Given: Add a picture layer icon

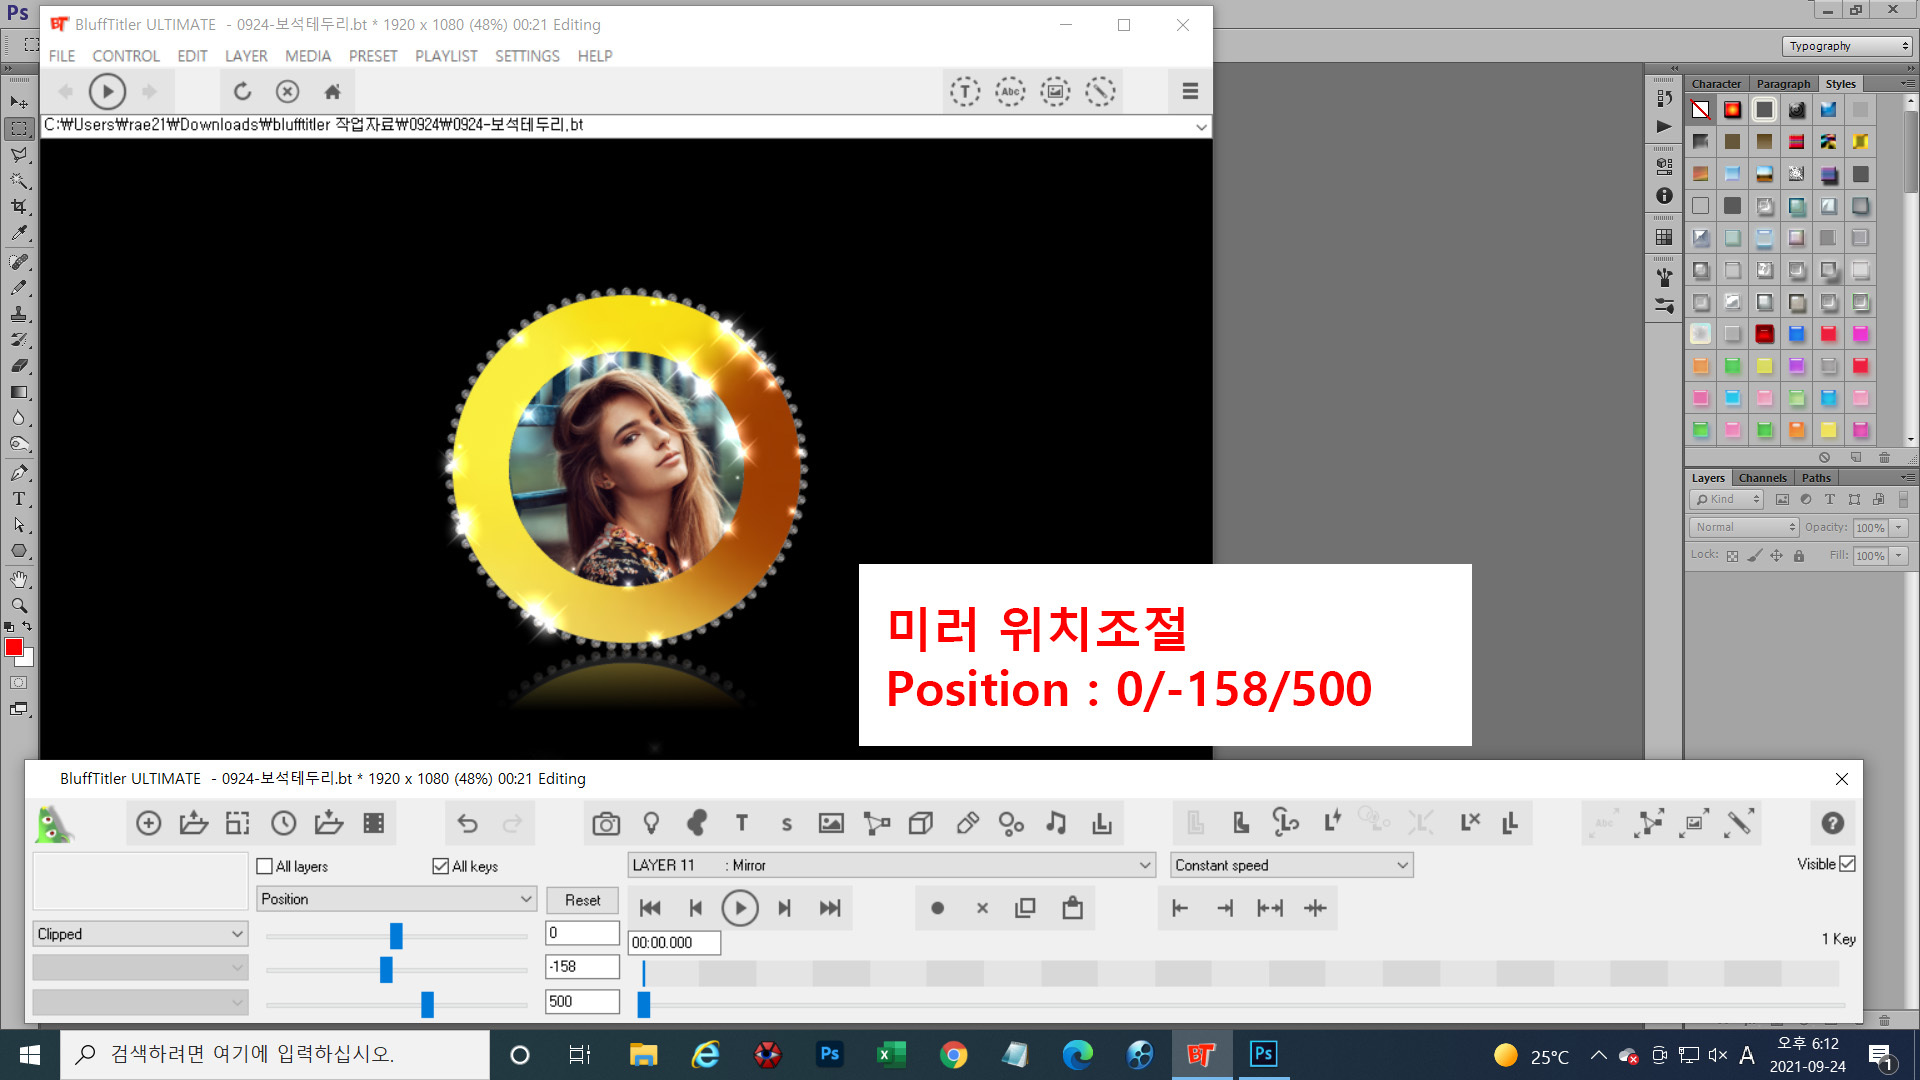Looking at the screenshot, I should coord(831,823).
